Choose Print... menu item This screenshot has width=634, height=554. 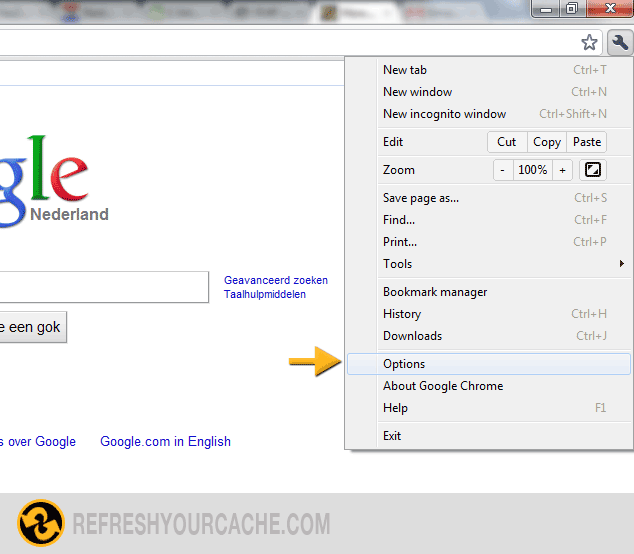click(488, 242)
